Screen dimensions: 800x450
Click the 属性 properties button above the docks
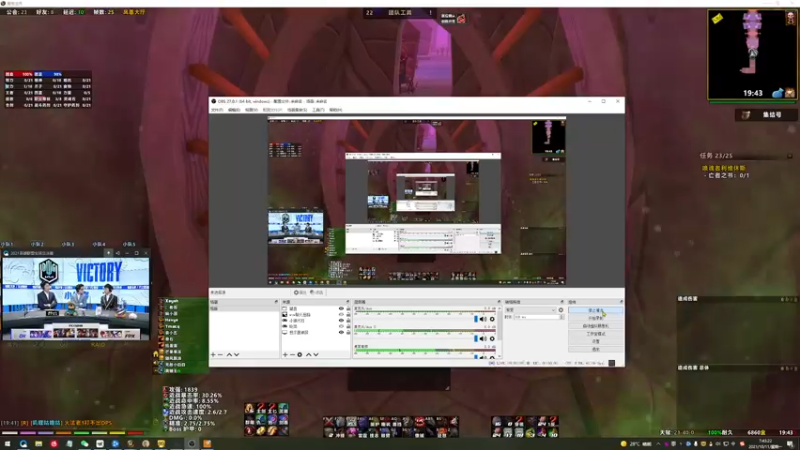pos(300,292)
